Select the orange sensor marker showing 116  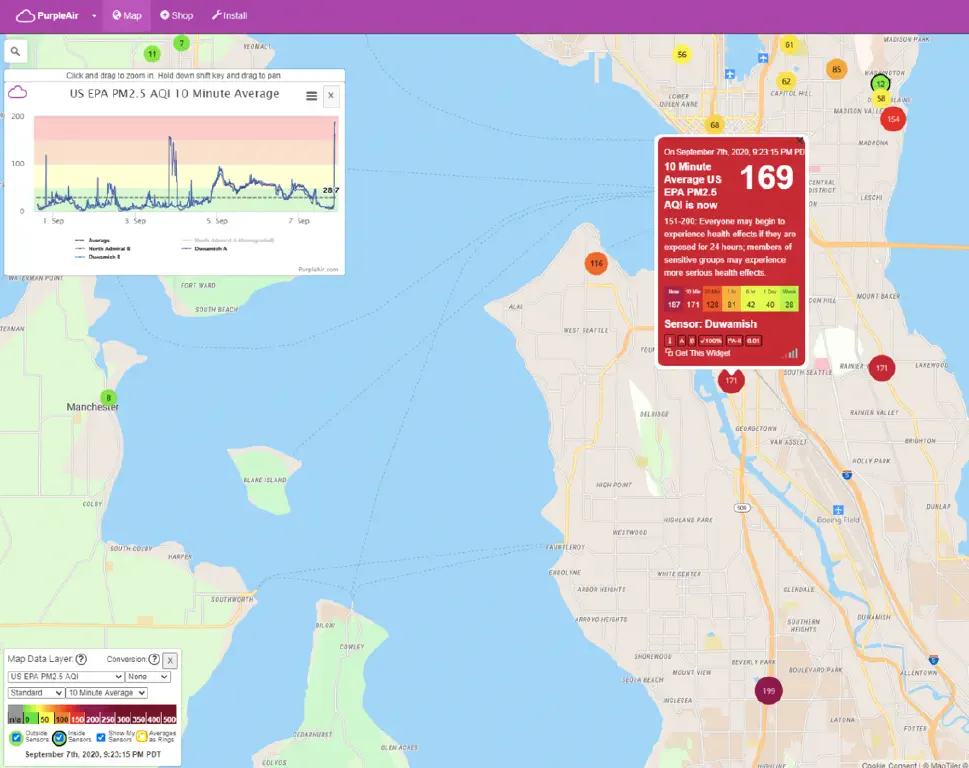tap(596, 263)
